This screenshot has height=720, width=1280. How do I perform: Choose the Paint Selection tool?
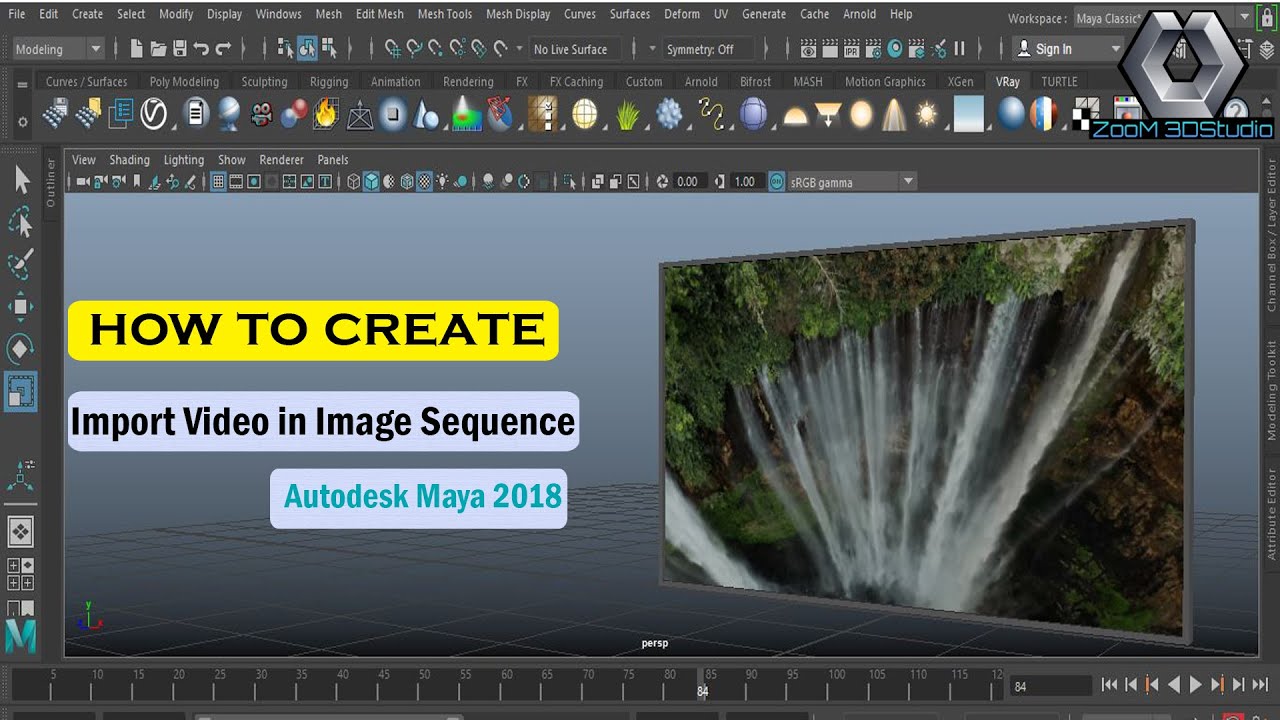(21, 264)
